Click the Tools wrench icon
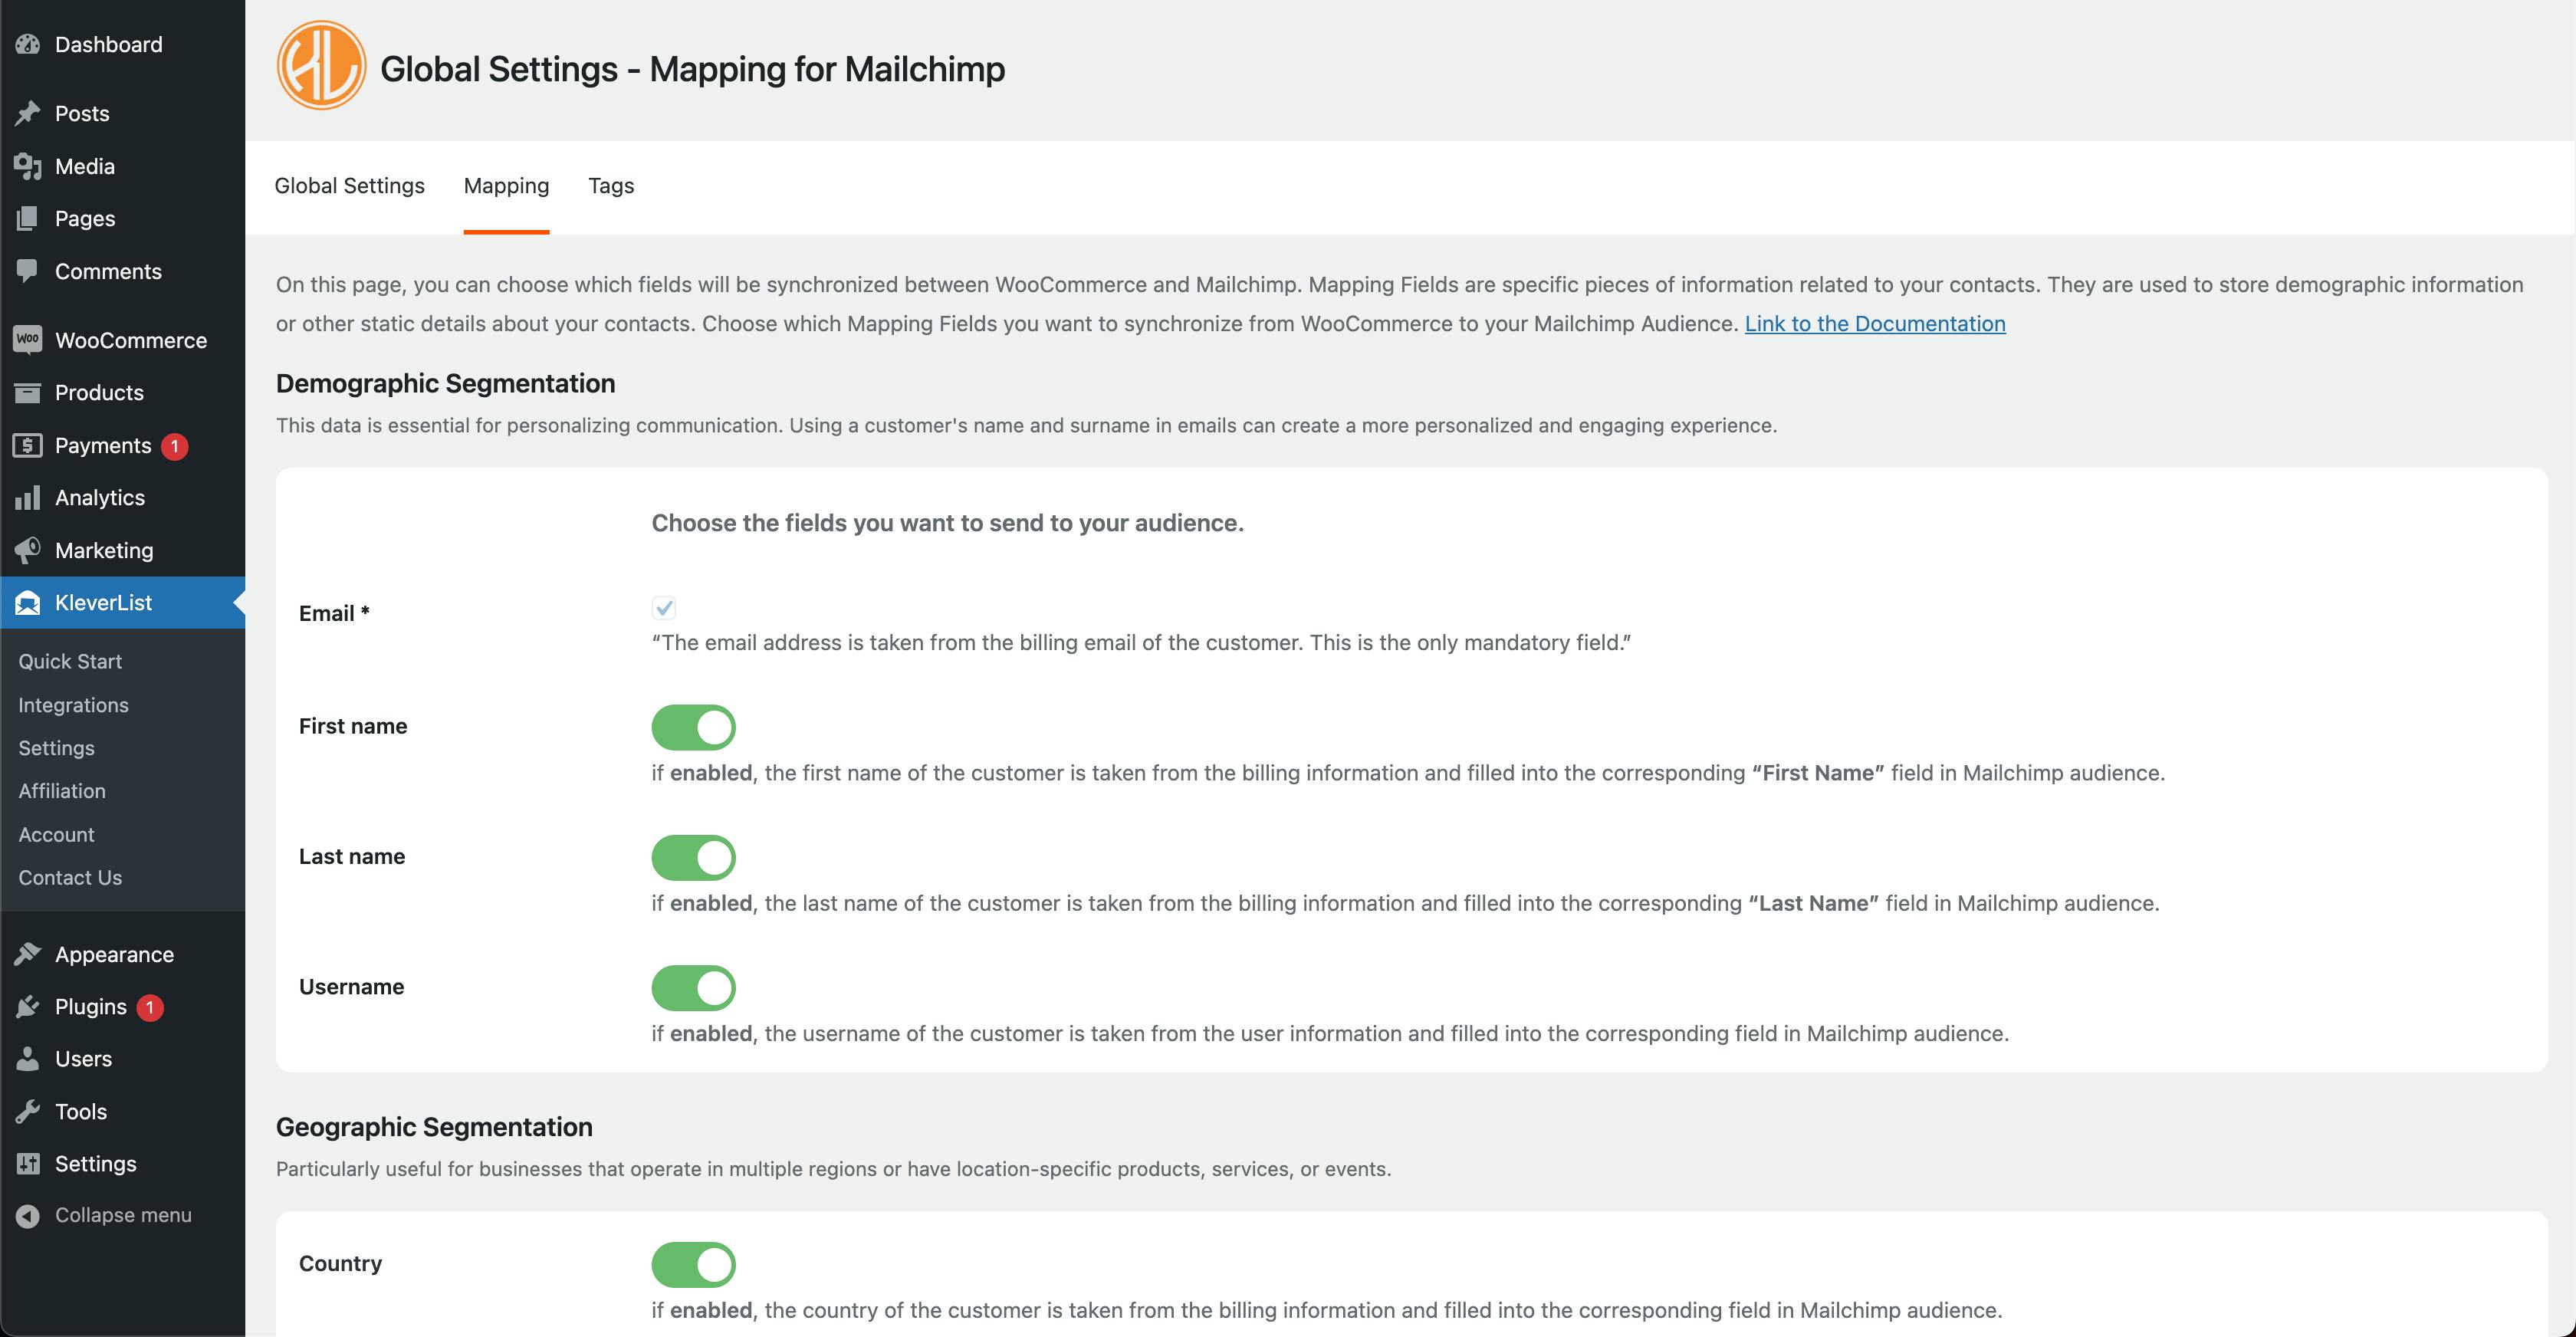Screen dimensions: 2576x1337 pyautogui.click(x=28, y=1111)
